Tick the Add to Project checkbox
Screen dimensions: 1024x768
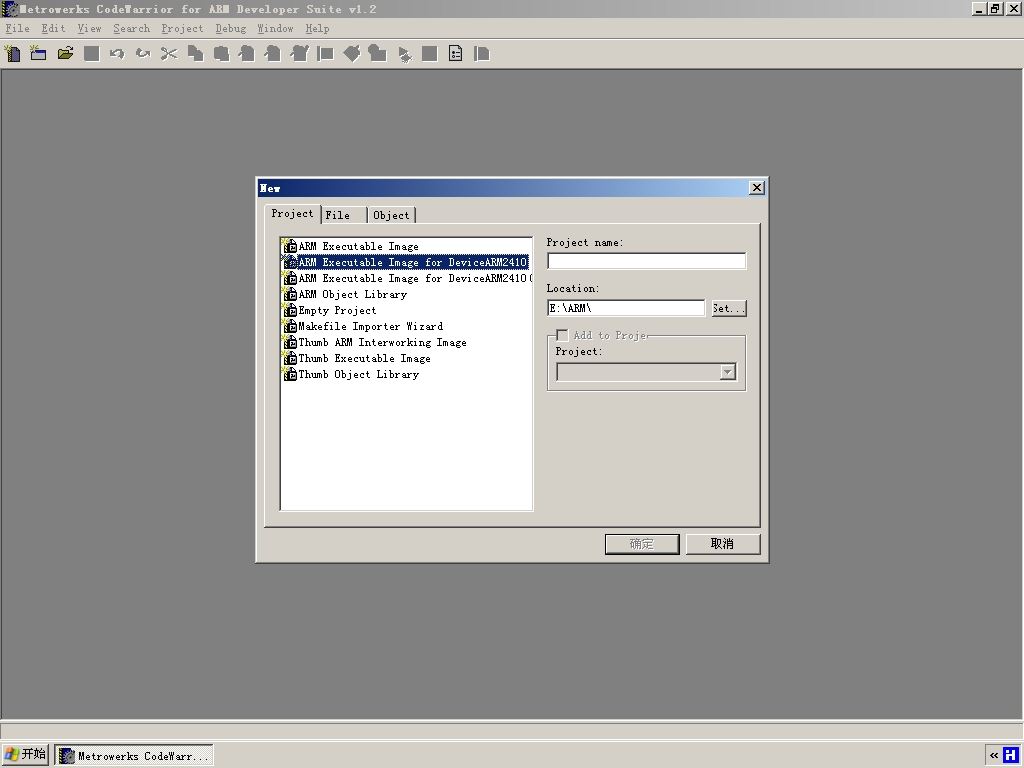pos(562,336)
